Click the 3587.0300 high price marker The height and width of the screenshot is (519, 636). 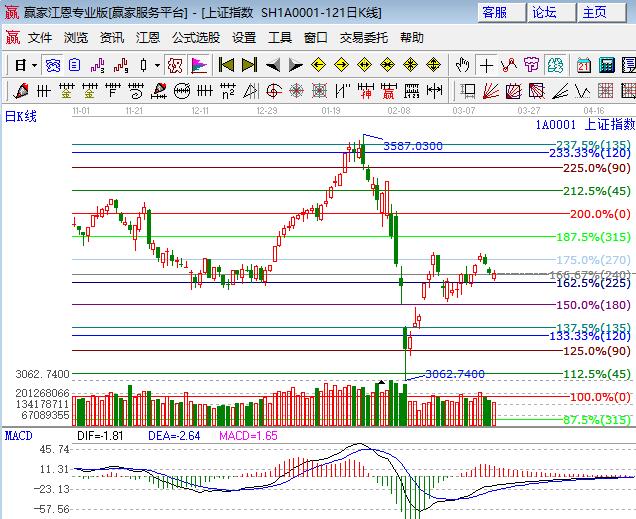coord(412,146)
